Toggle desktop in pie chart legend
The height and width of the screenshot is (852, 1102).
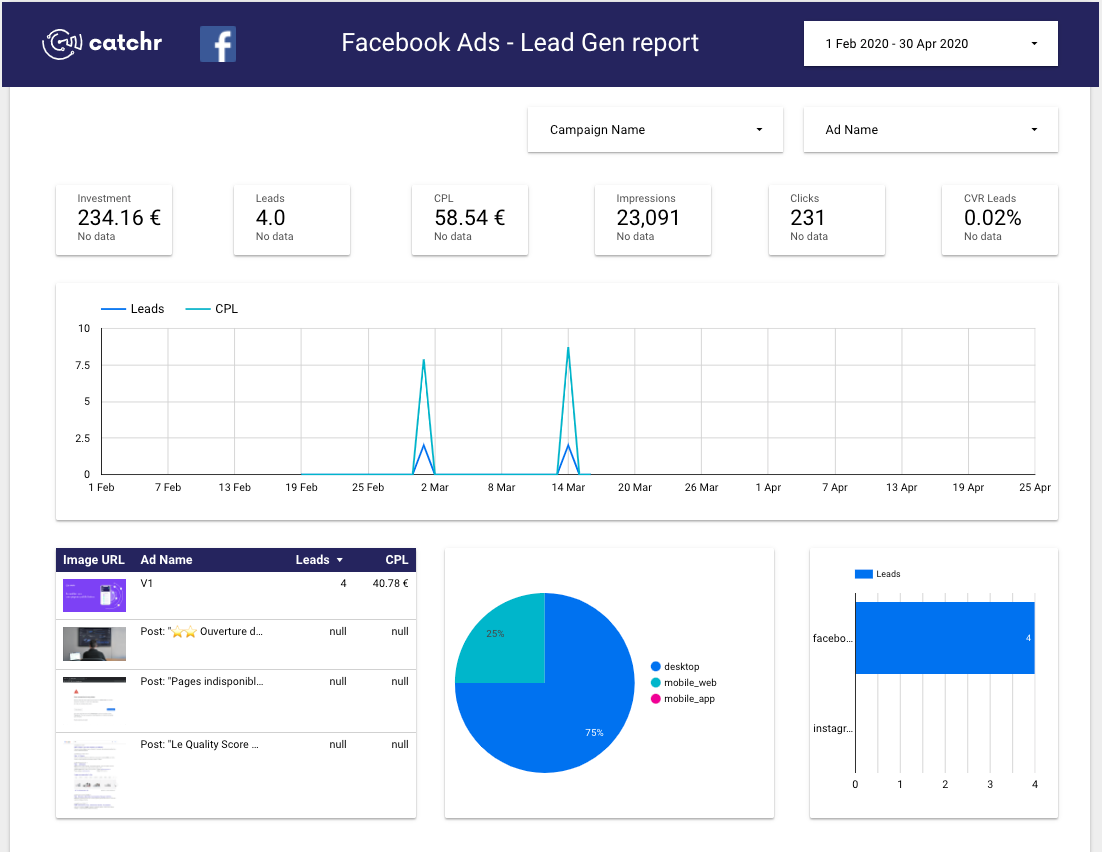point(680,666)
